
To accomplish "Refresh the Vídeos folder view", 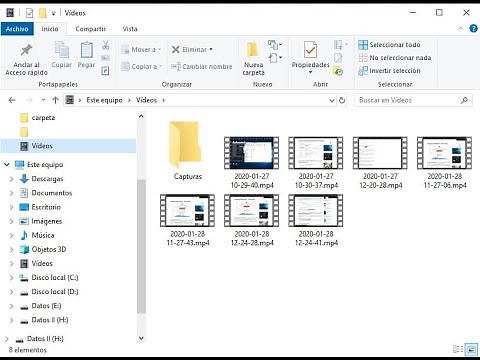I will click(342, 100).
